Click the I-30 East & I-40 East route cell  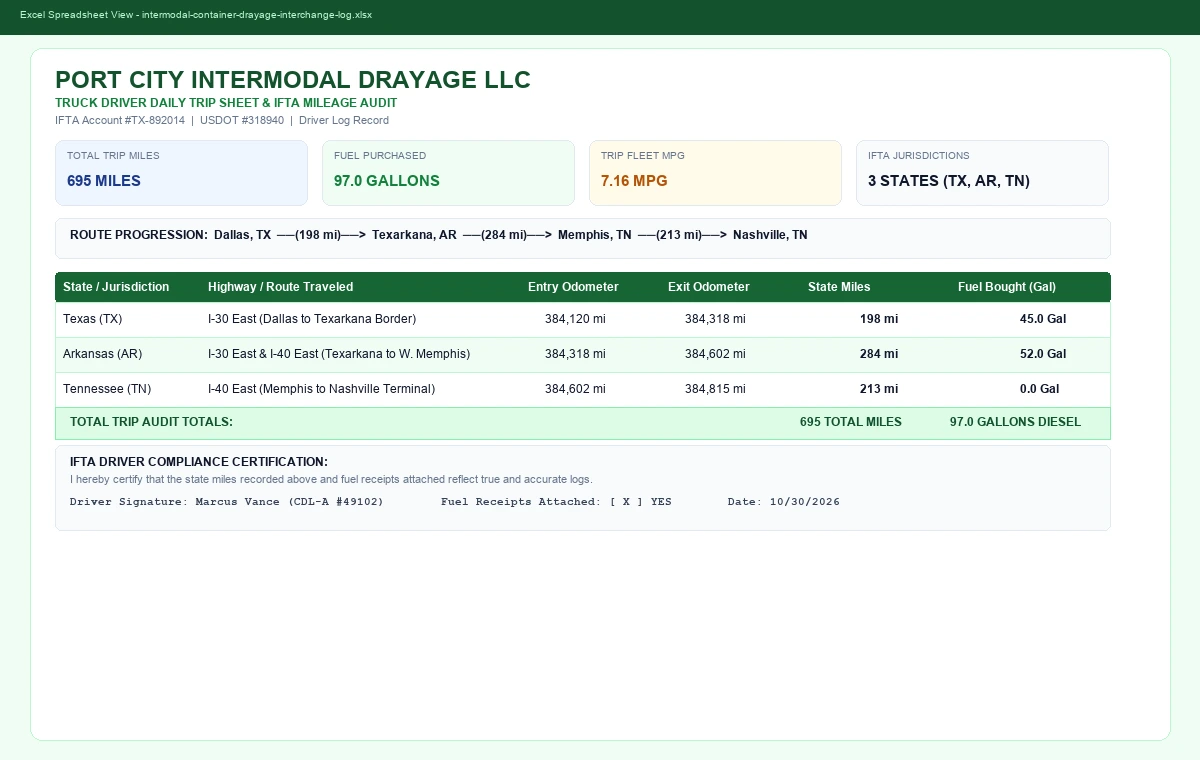[339, 354]
